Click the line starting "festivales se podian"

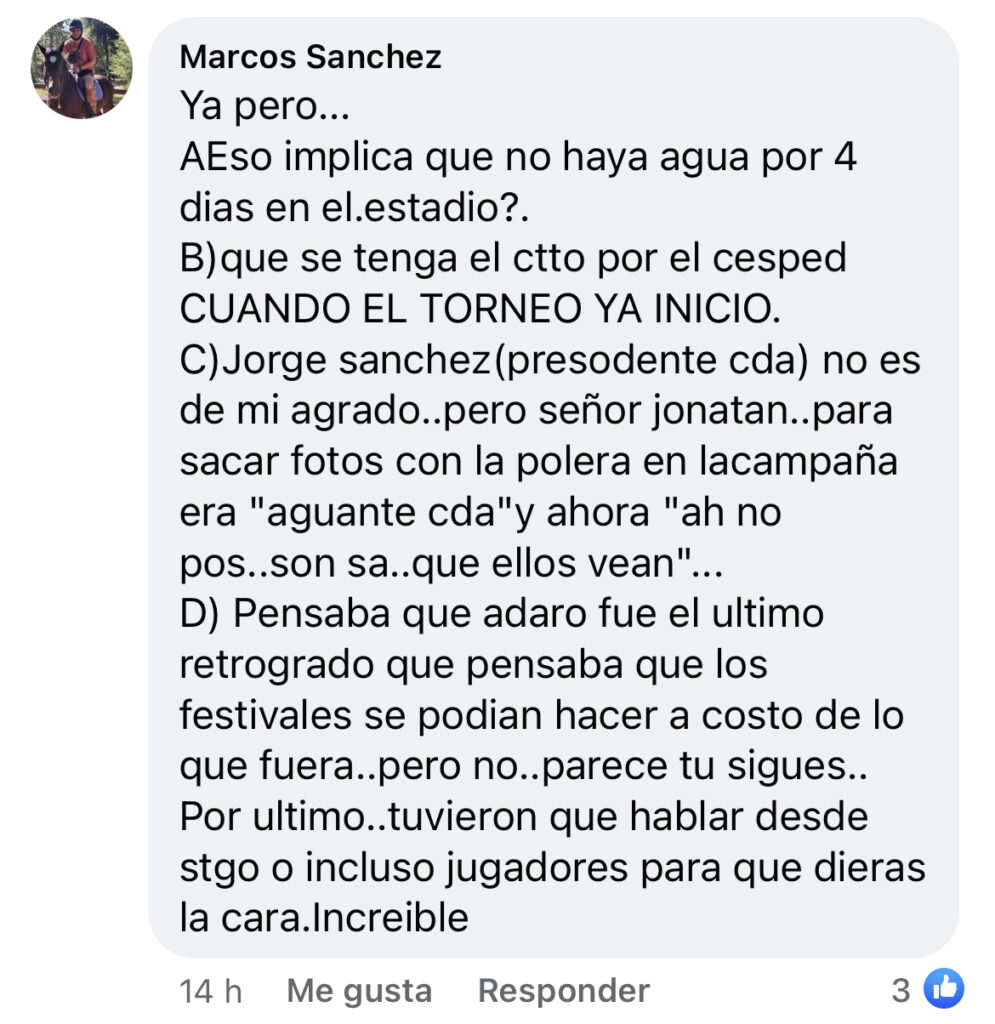(541, 715)
